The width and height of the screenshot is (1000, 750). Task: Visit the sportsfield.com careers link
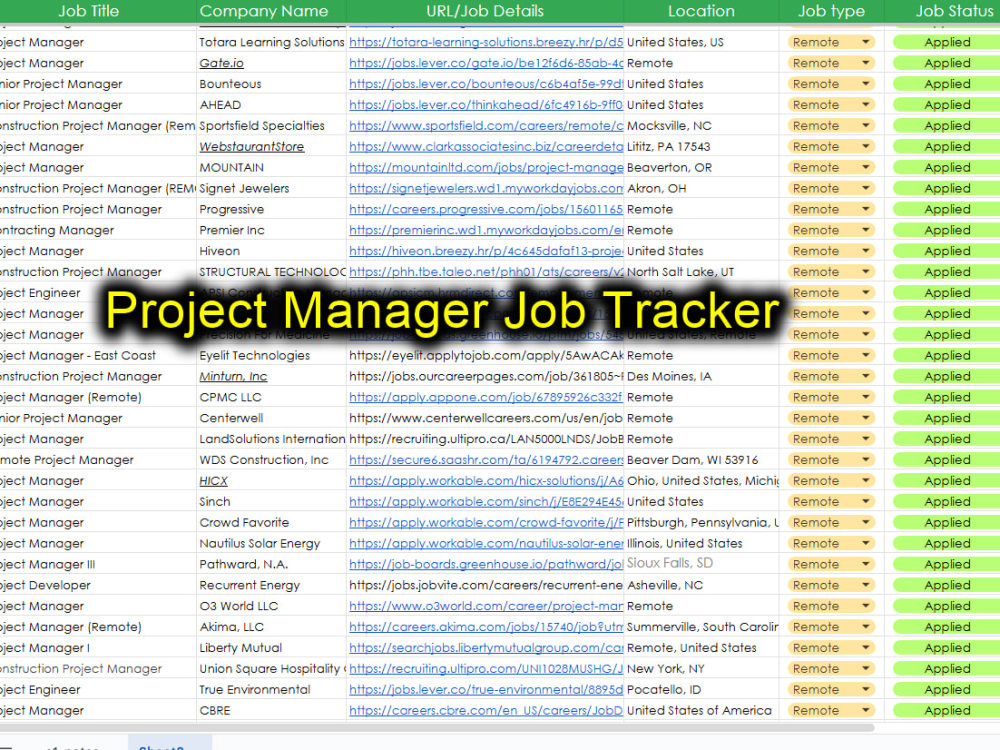click(x=486, y=126)
